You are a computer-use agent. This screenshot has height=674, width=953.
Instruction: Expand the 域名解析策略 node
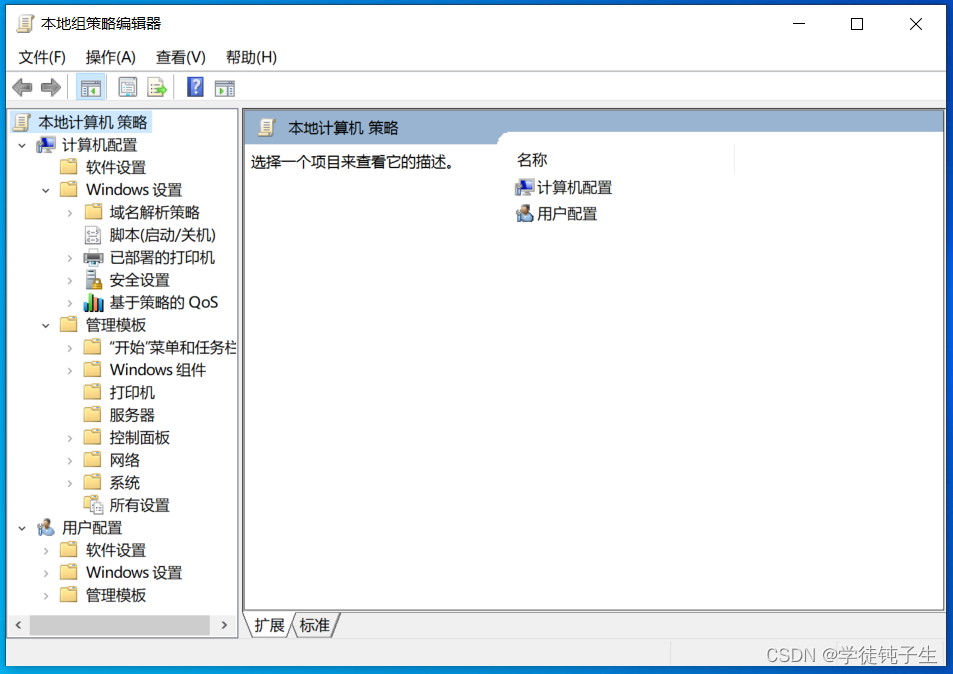click(69, 213)
